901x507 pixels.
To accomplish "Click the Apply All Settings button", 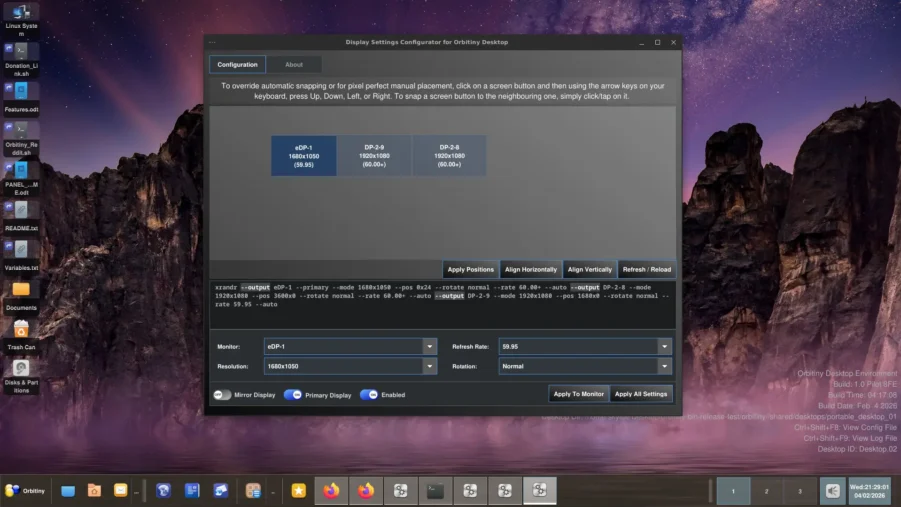I will click(641, 394).
